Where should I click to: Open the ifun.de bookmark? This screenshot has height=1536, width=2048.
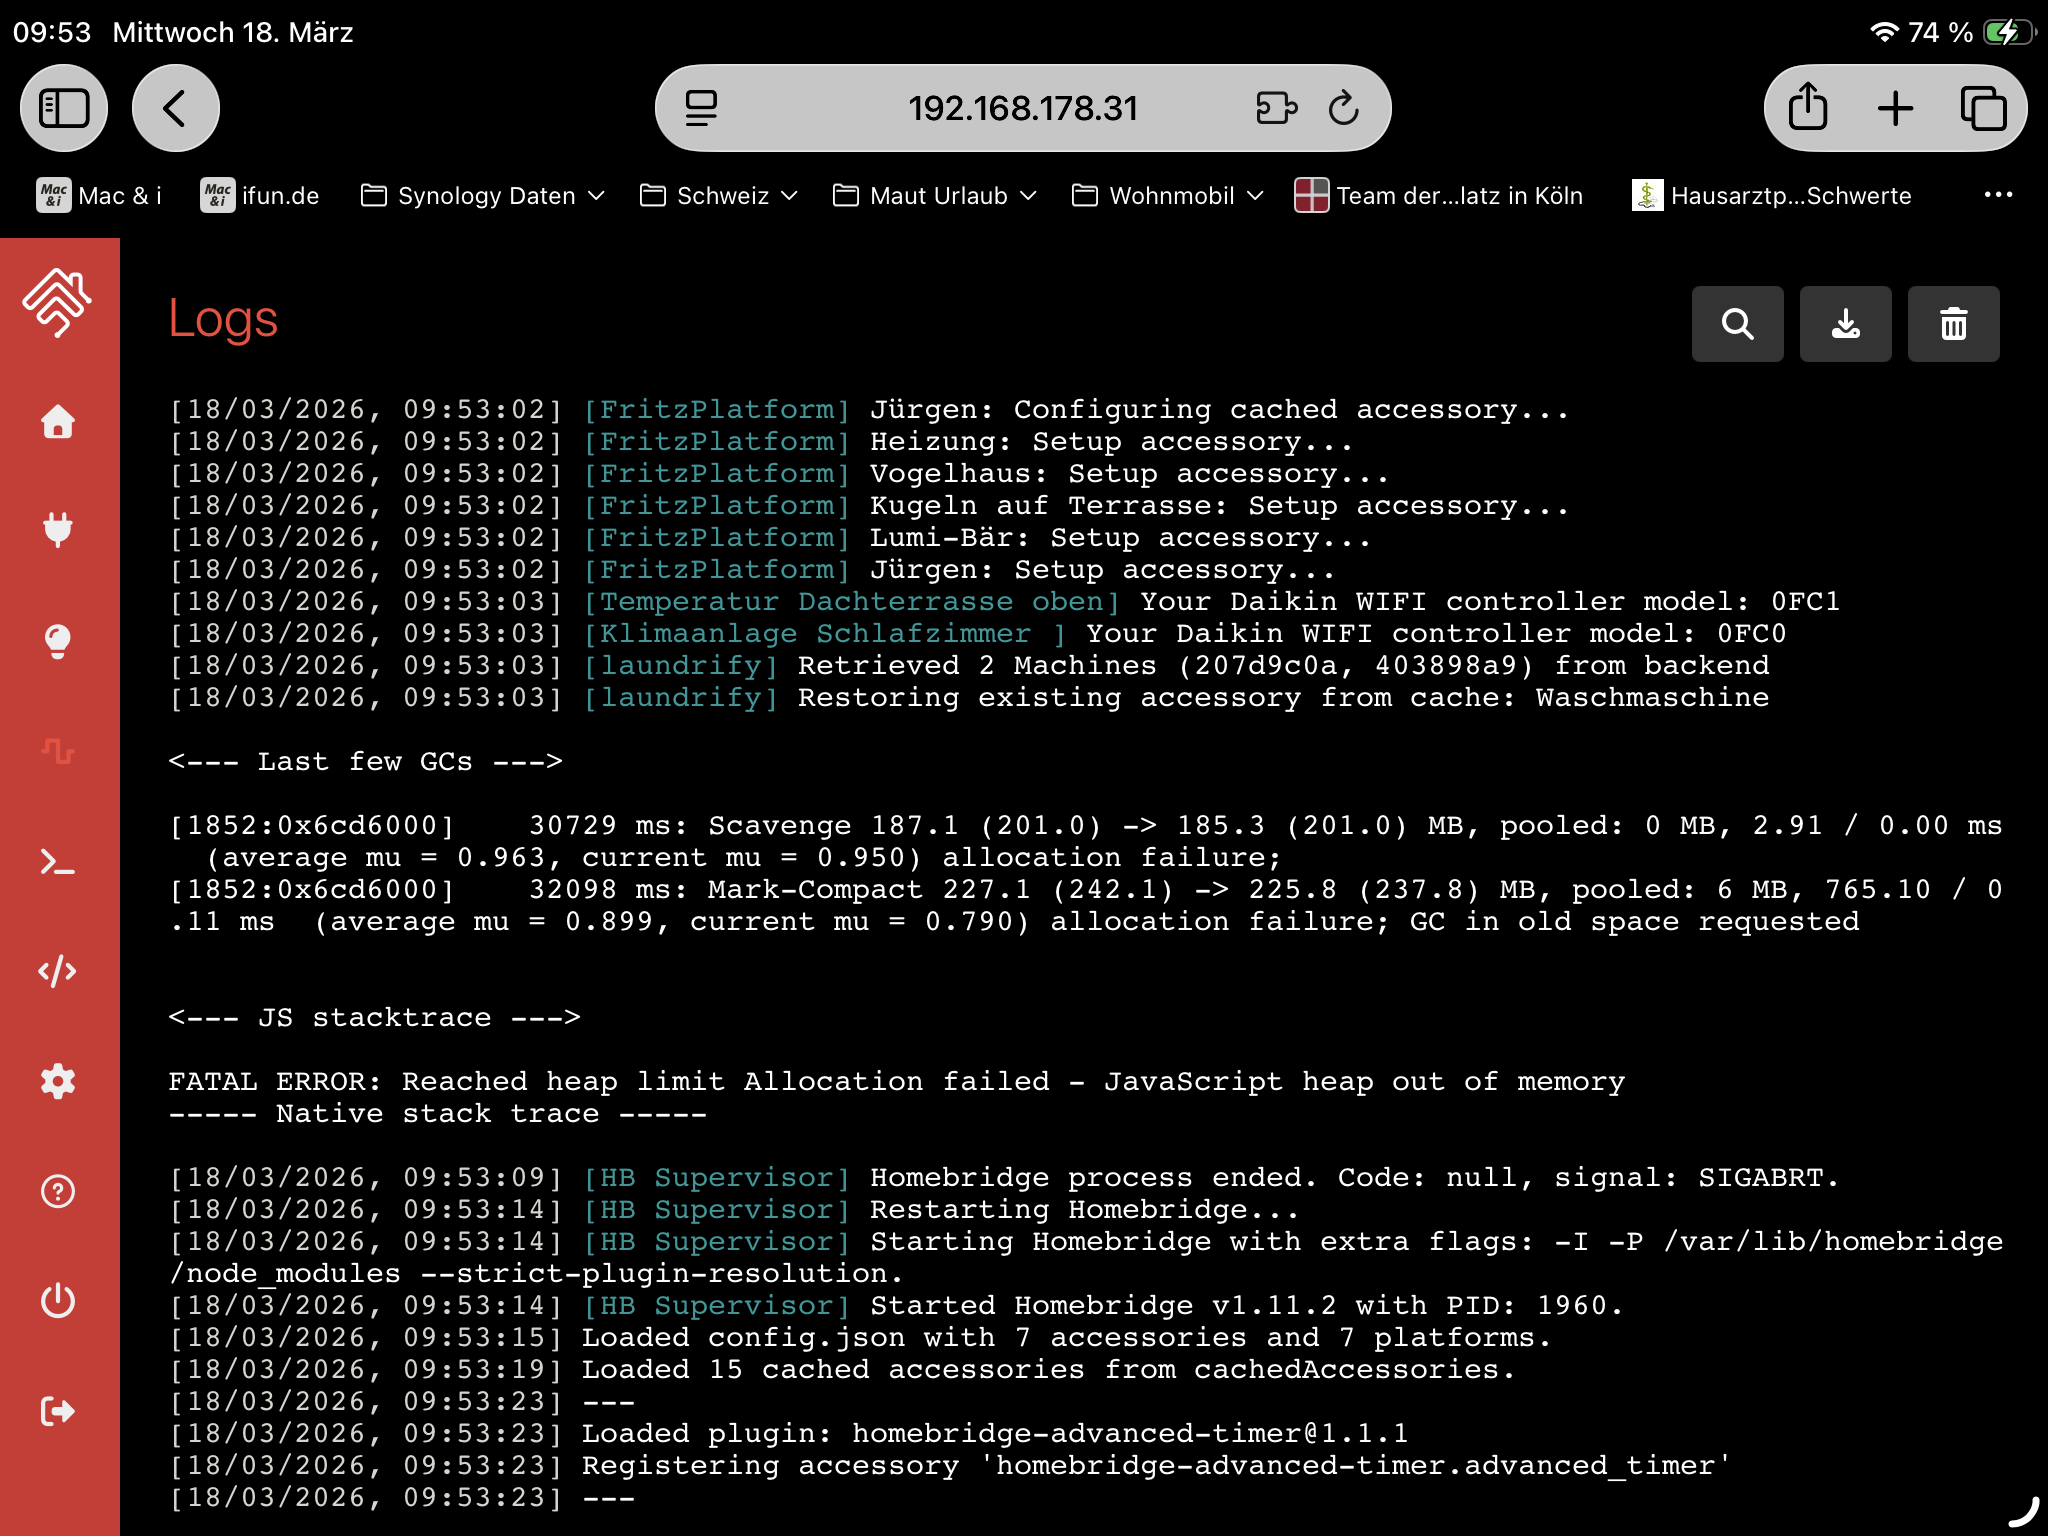tap(260, 196)
